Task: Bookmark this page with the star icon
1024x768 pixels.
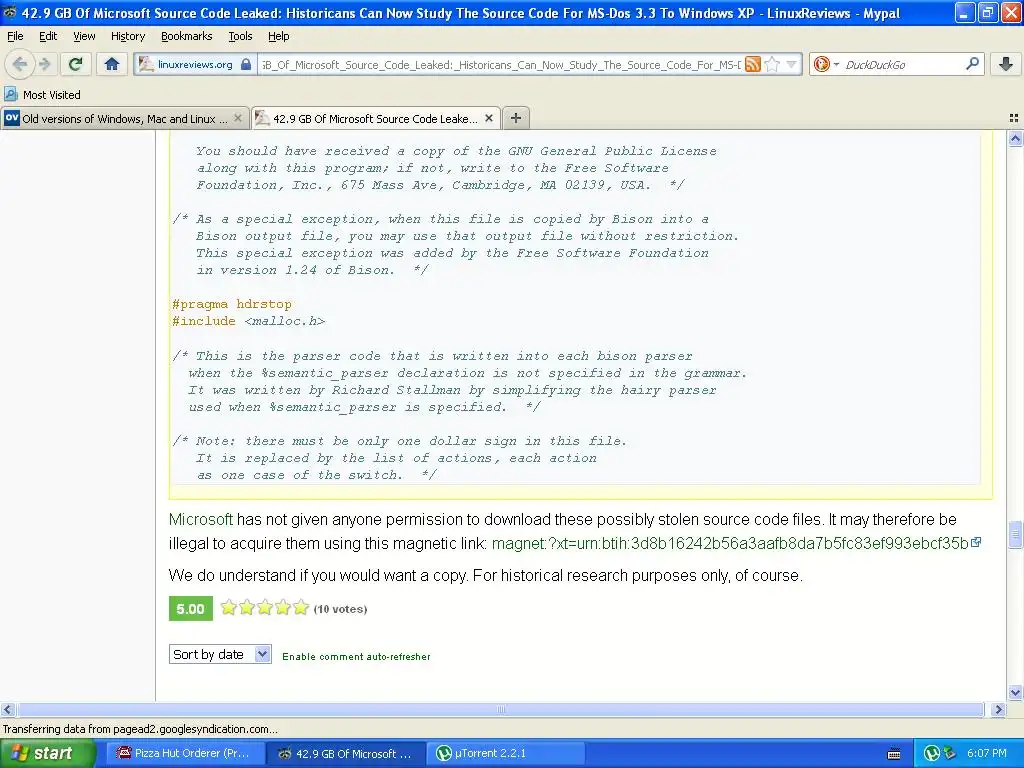Action: point(773,64)
